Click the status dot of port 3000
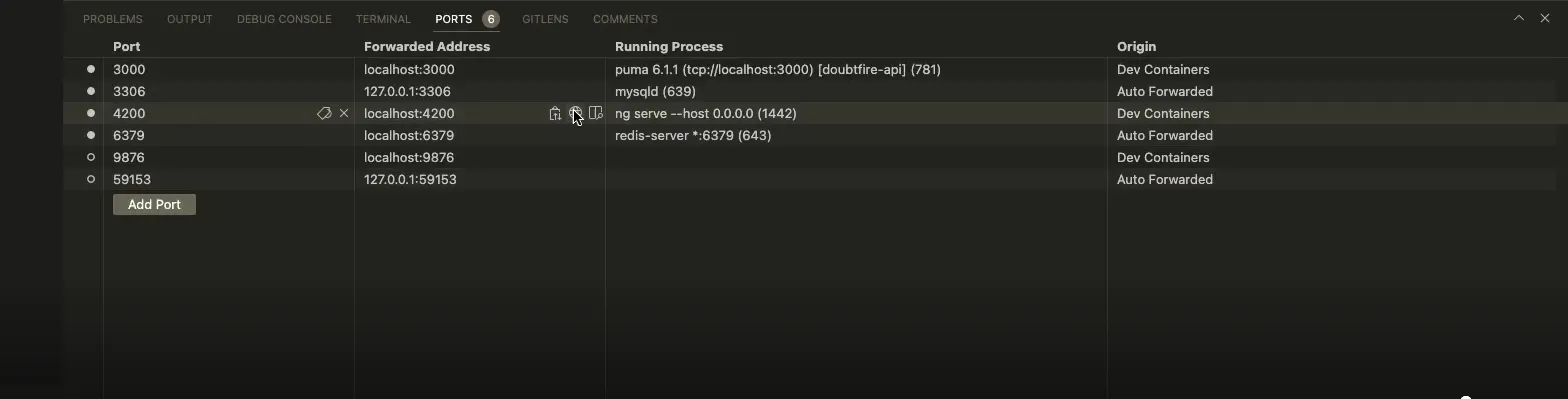This screenshot has height=399, width=1568. click(x=91, y=69)
